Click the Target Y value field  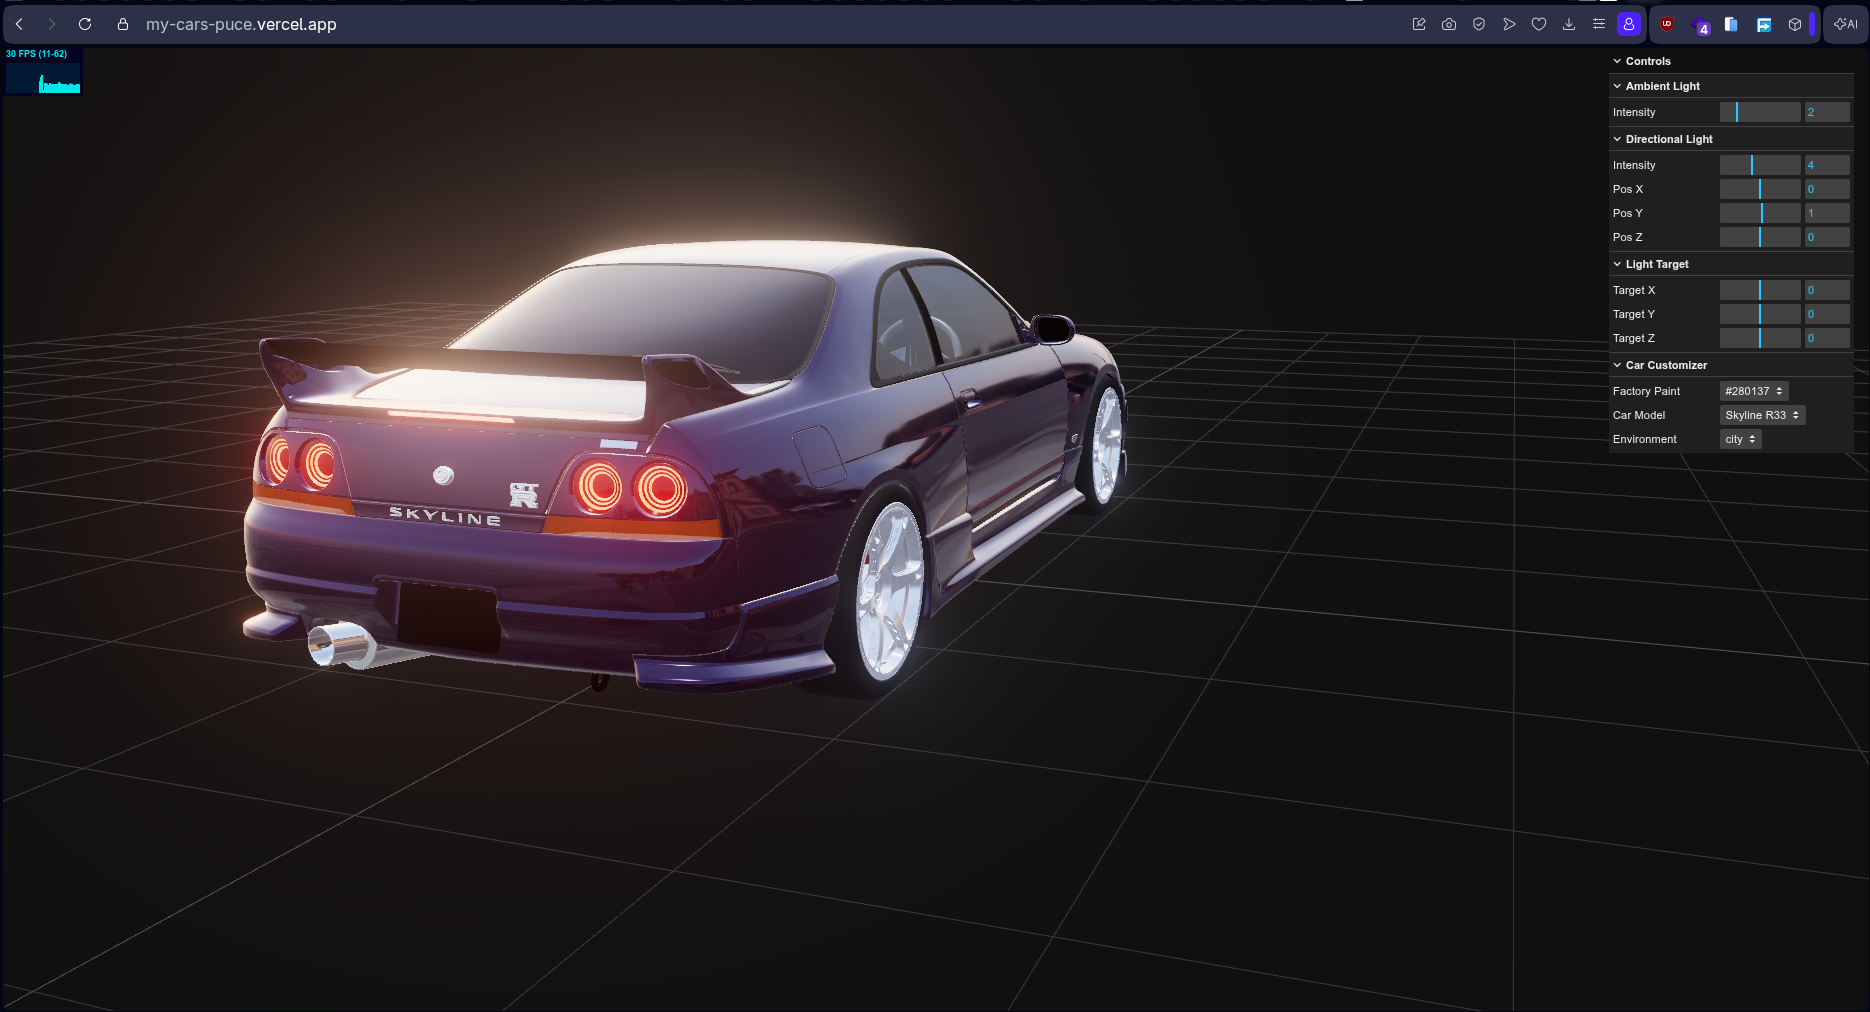click(1827, 314)
